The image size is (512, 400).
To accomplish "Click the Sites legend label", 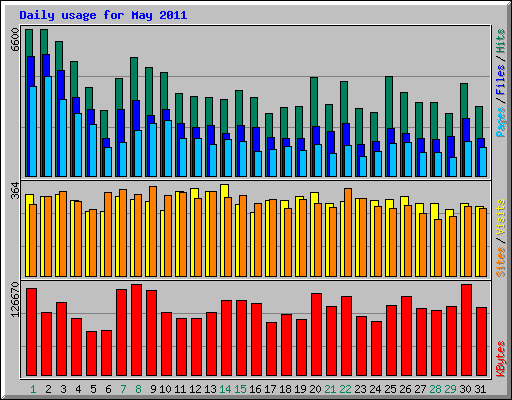I will [500, 262].
